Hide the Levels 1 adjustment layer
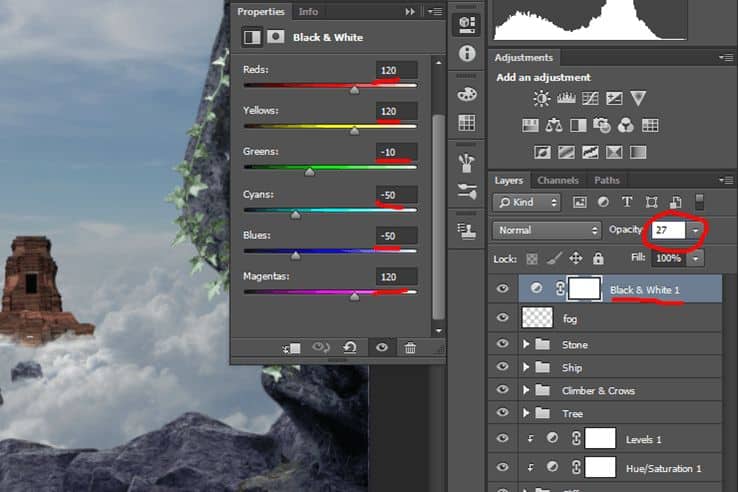738x492 pixels. (x=502, y=438)
